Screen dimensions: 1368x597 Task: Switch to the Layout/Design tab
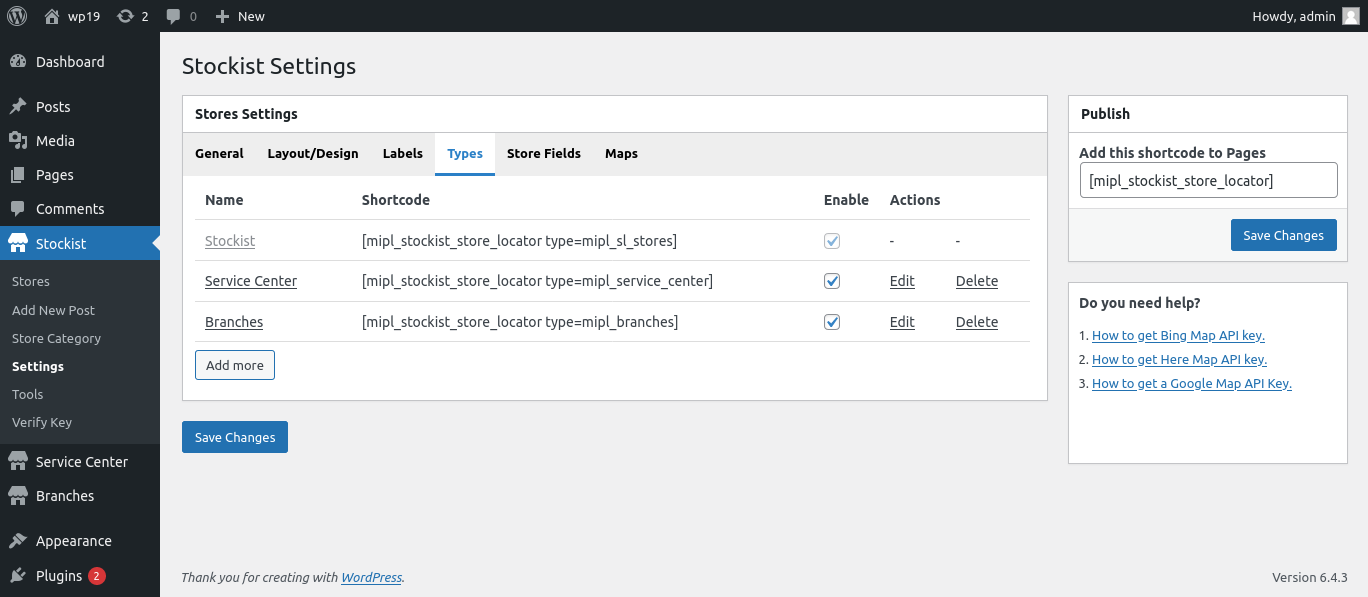pyautogui.click(x=312, y=154)
